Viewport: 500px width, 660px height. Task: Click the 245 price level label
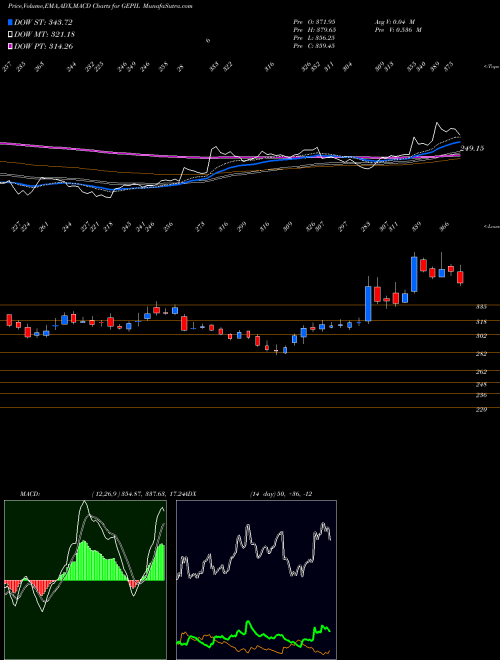pos(481,384)
